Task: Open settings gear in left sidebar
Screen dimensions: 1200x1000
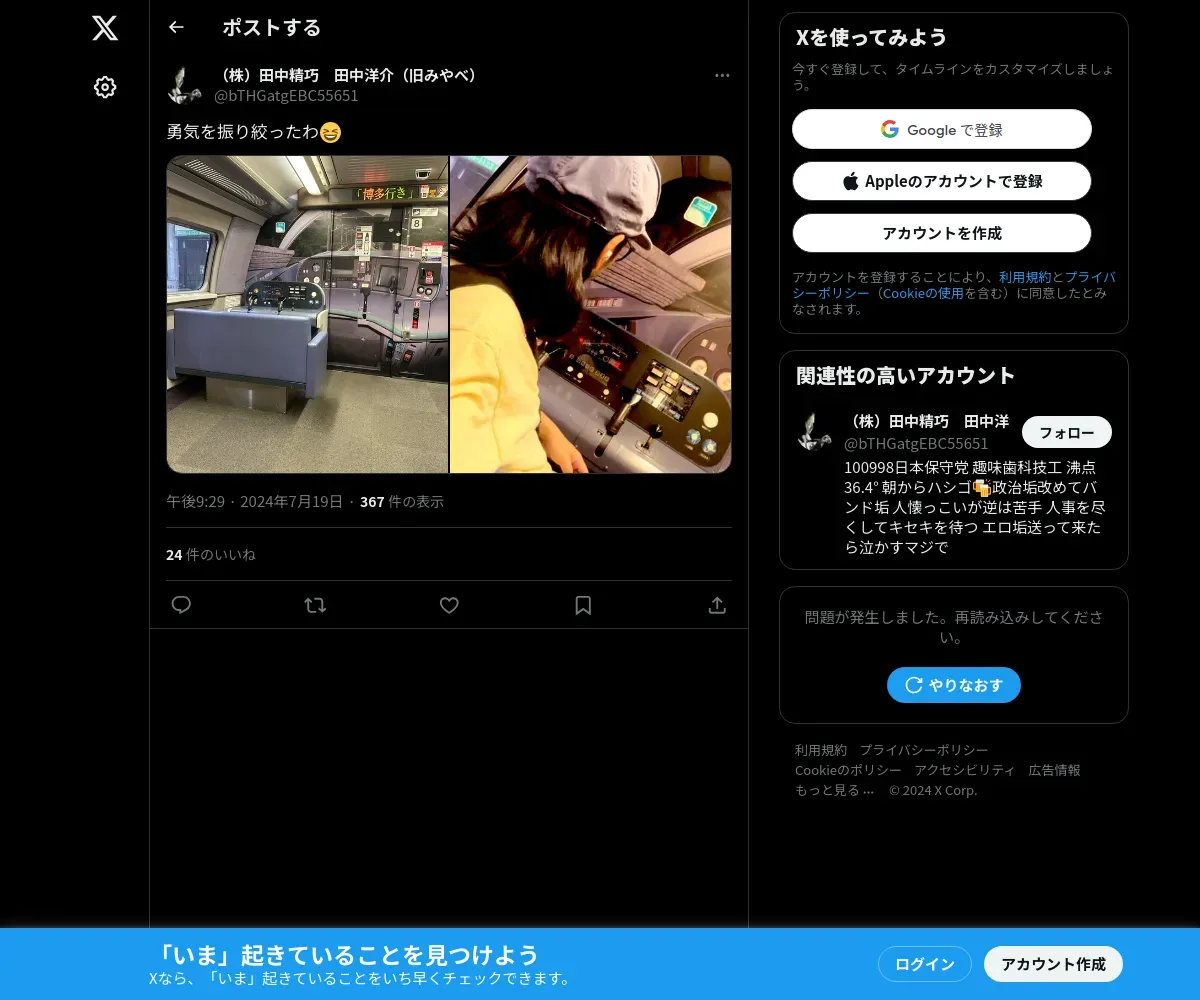Action: tap(105, 87)
